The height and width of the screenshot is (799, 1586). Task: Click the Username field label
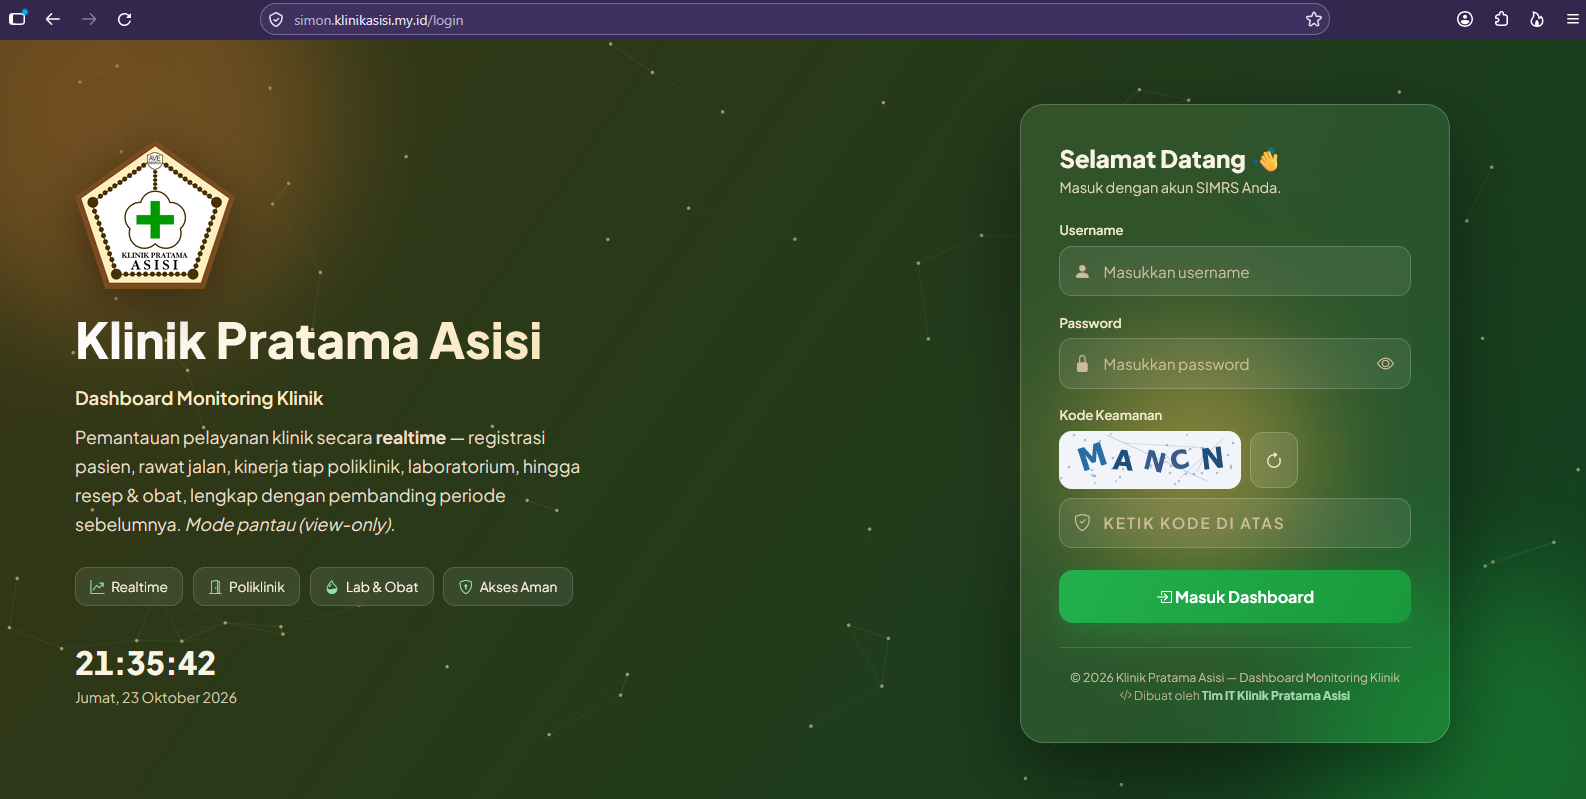point(1091,230)
